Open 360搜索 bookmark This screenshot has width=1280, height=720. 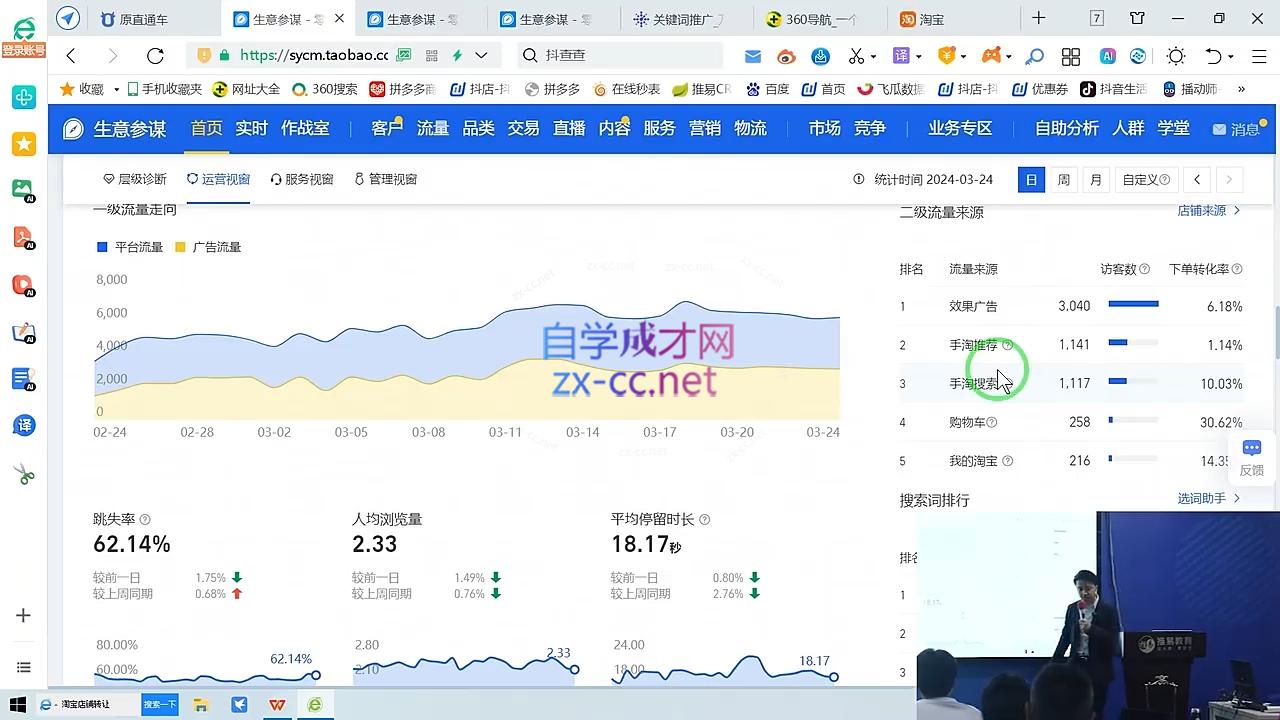point(325,89)
